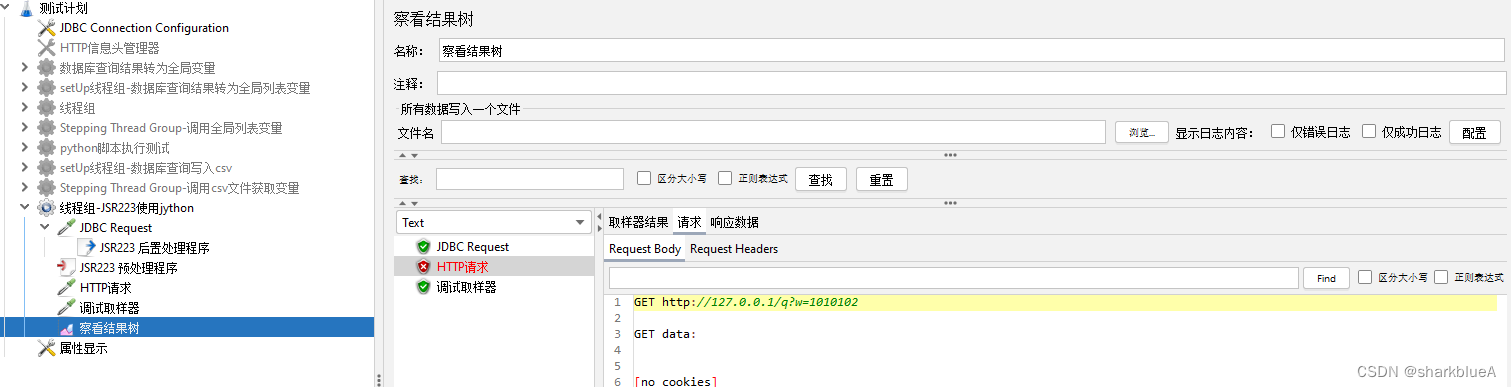Click the JSR223 预处理程序 icon
Image resolution: width=1511 pixels, height=387 pixels.
(x=66, y=268)
